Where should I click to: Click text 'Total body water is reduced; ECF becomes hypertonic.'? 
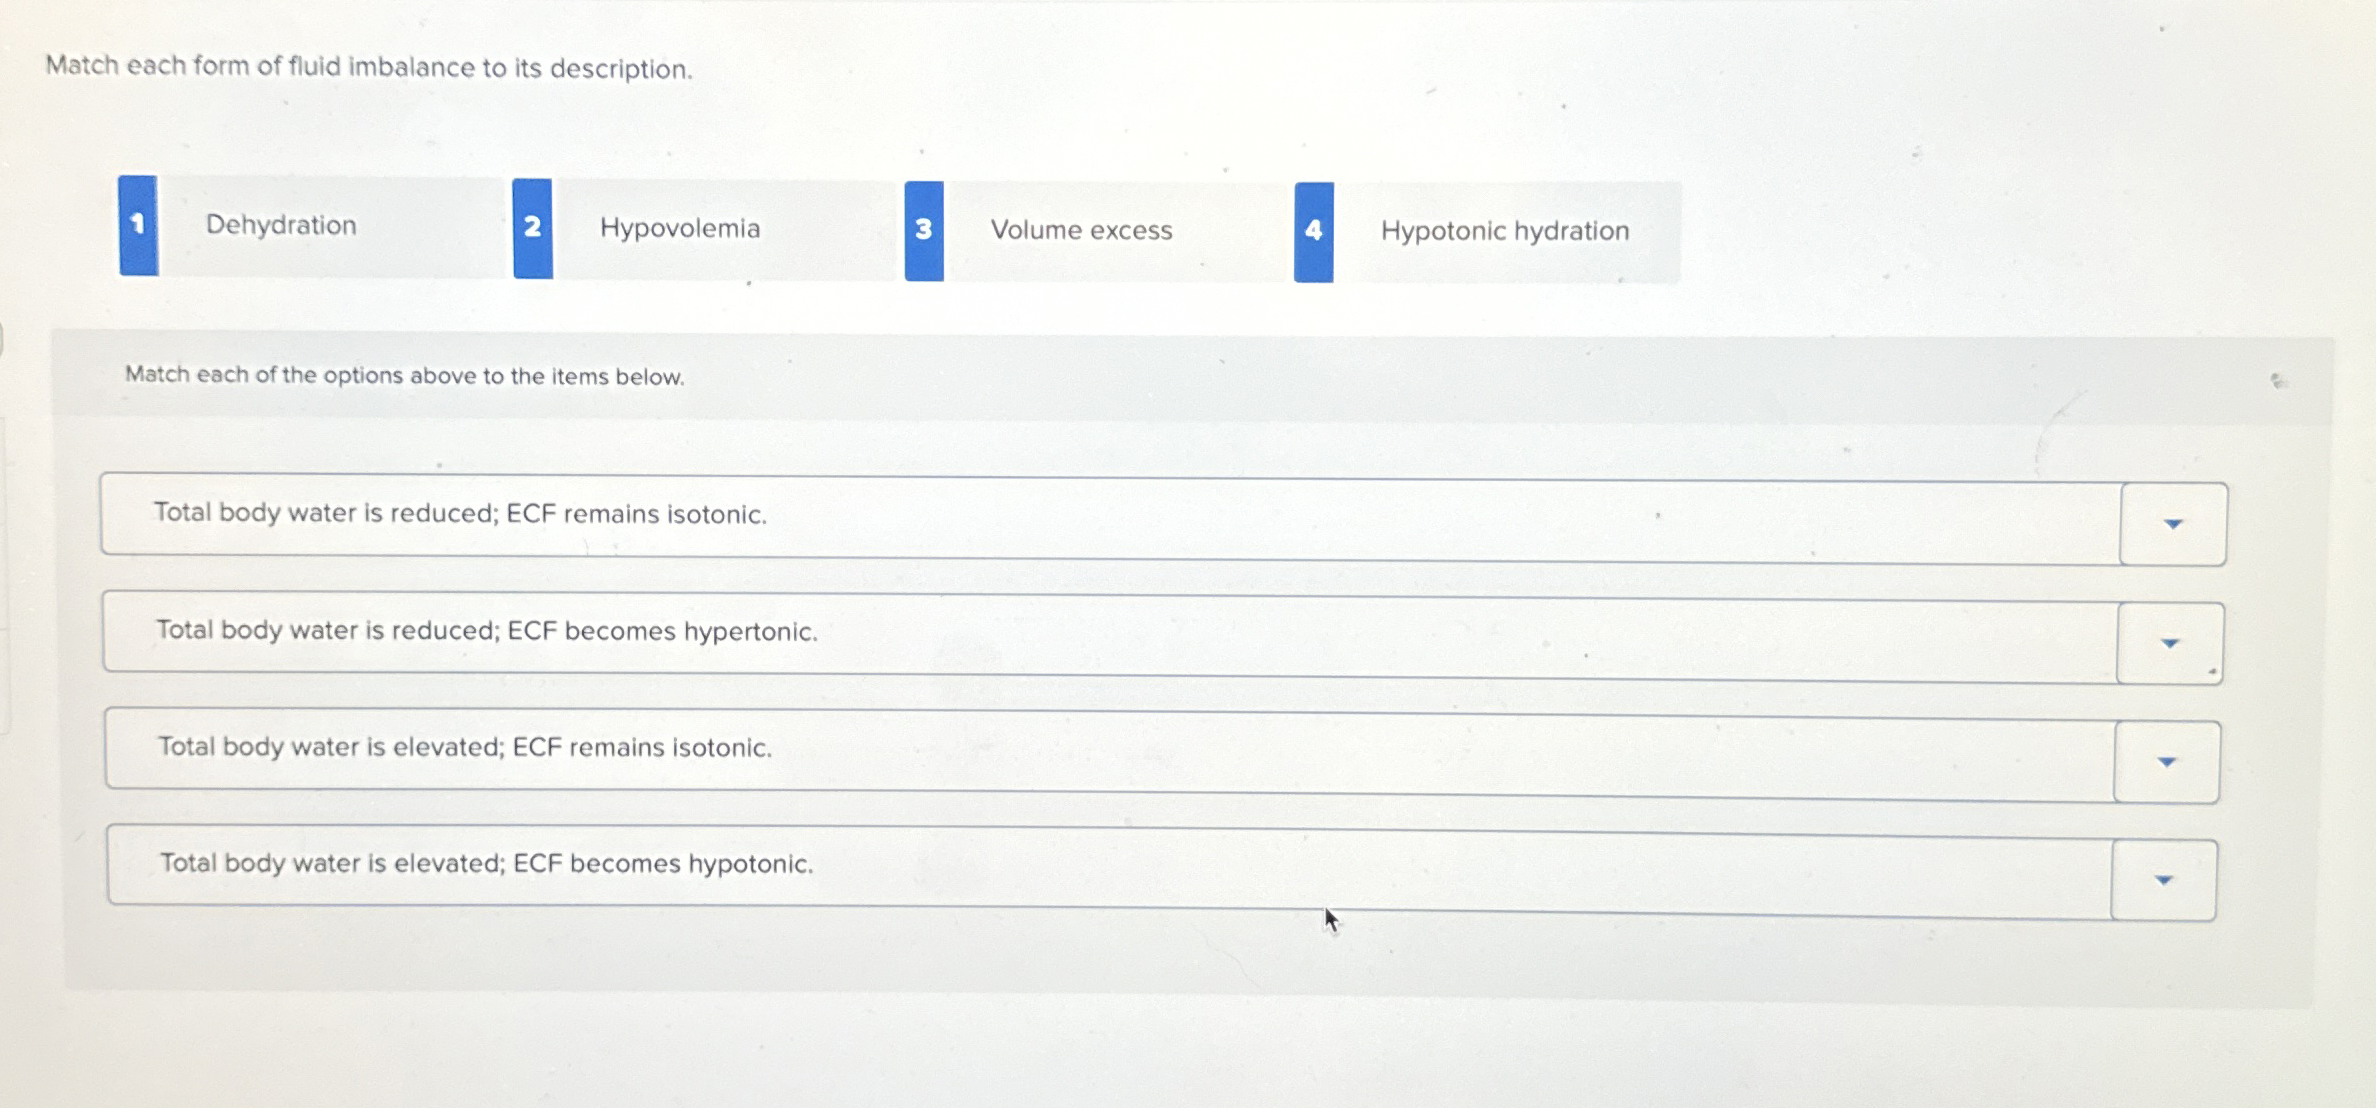pyautogui.click(x=487, y=630)
